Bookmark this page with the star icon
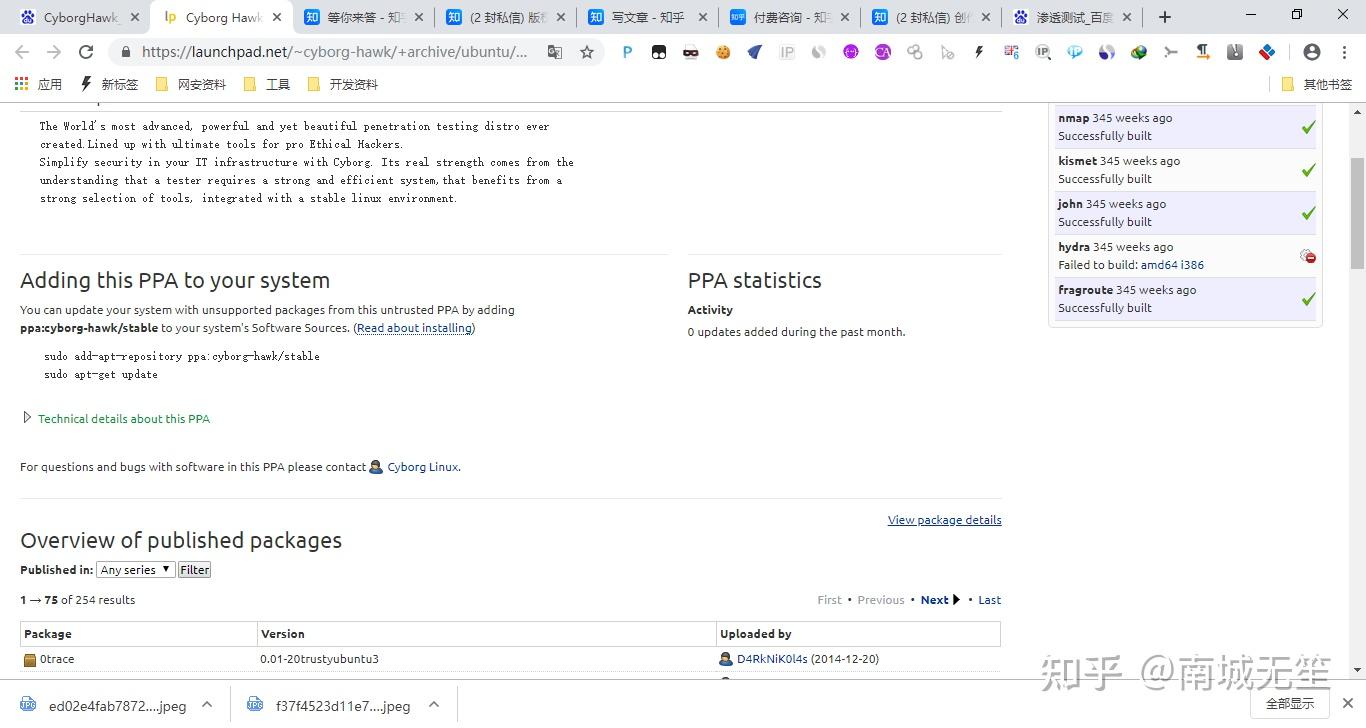The image size is (1366, 728). point(587,52)
